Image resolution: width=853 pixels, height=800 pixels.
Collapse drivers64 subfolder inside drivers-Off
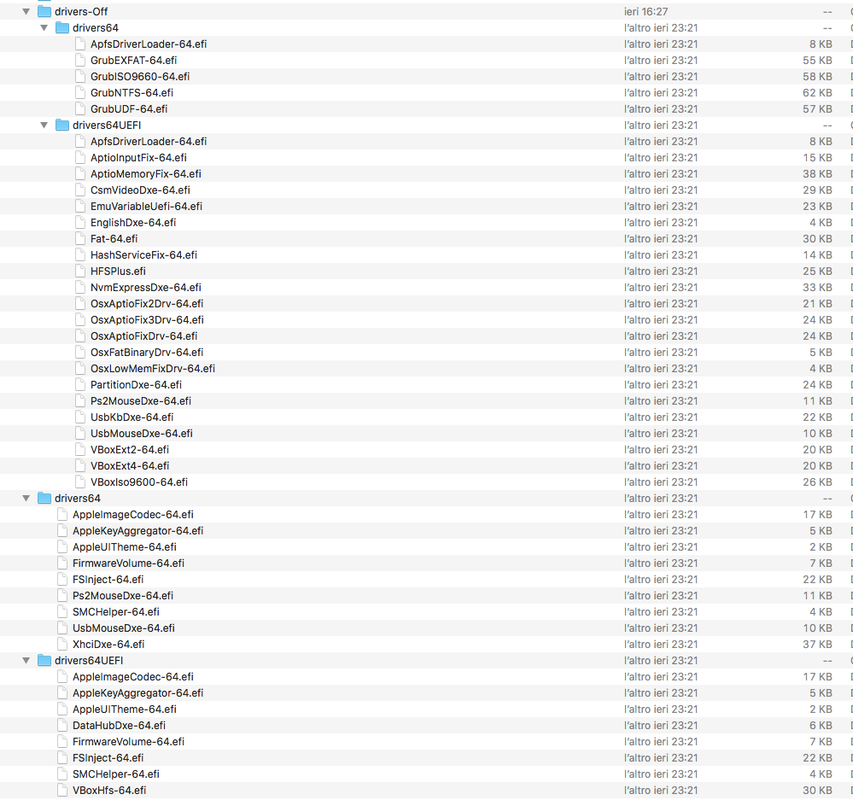coord(44,28)
